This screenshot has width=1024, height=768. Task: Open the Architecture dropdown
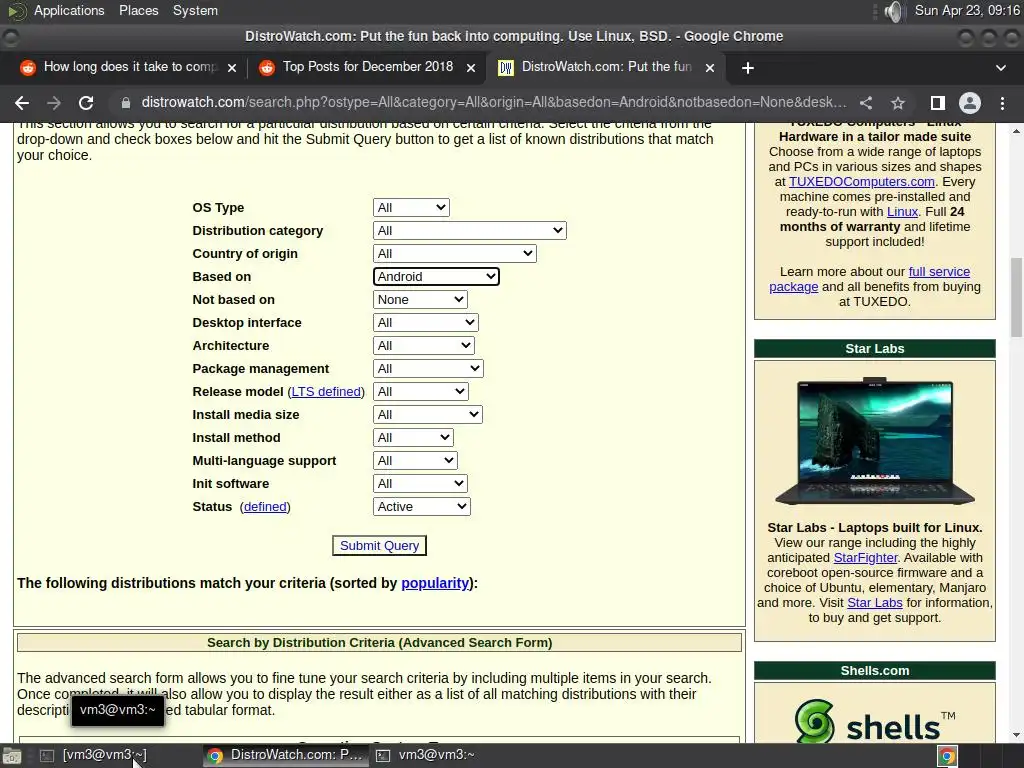[x=424, y=345]
